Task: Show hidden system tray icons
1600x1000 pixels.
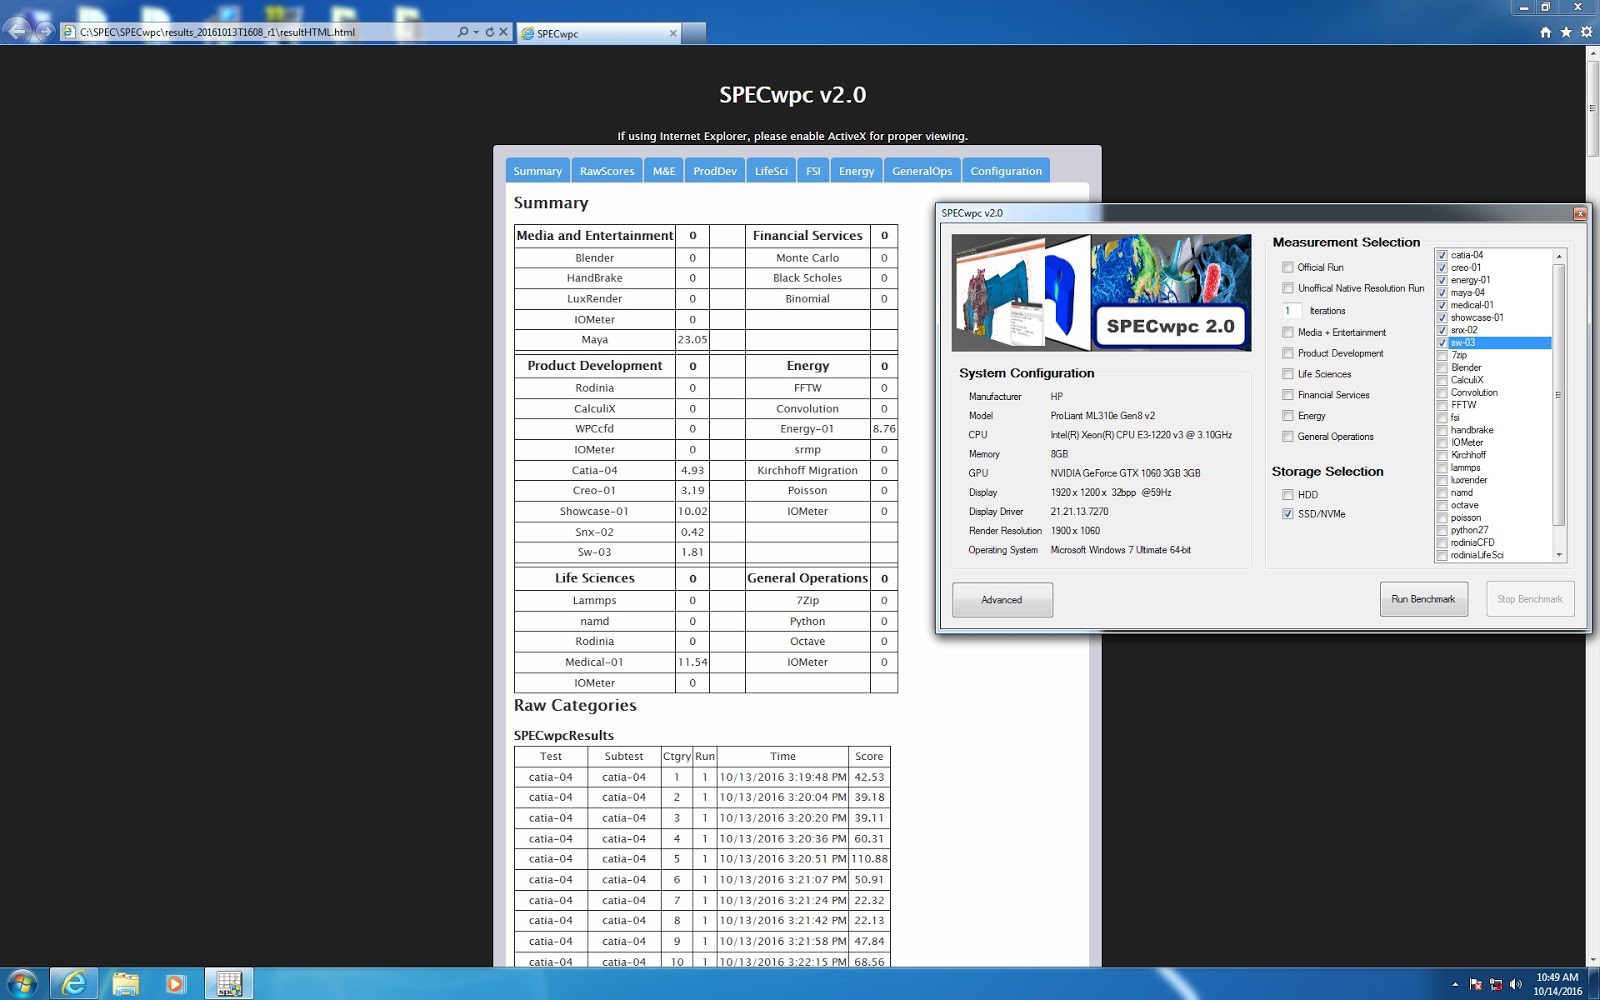Action: (1455, 984)
